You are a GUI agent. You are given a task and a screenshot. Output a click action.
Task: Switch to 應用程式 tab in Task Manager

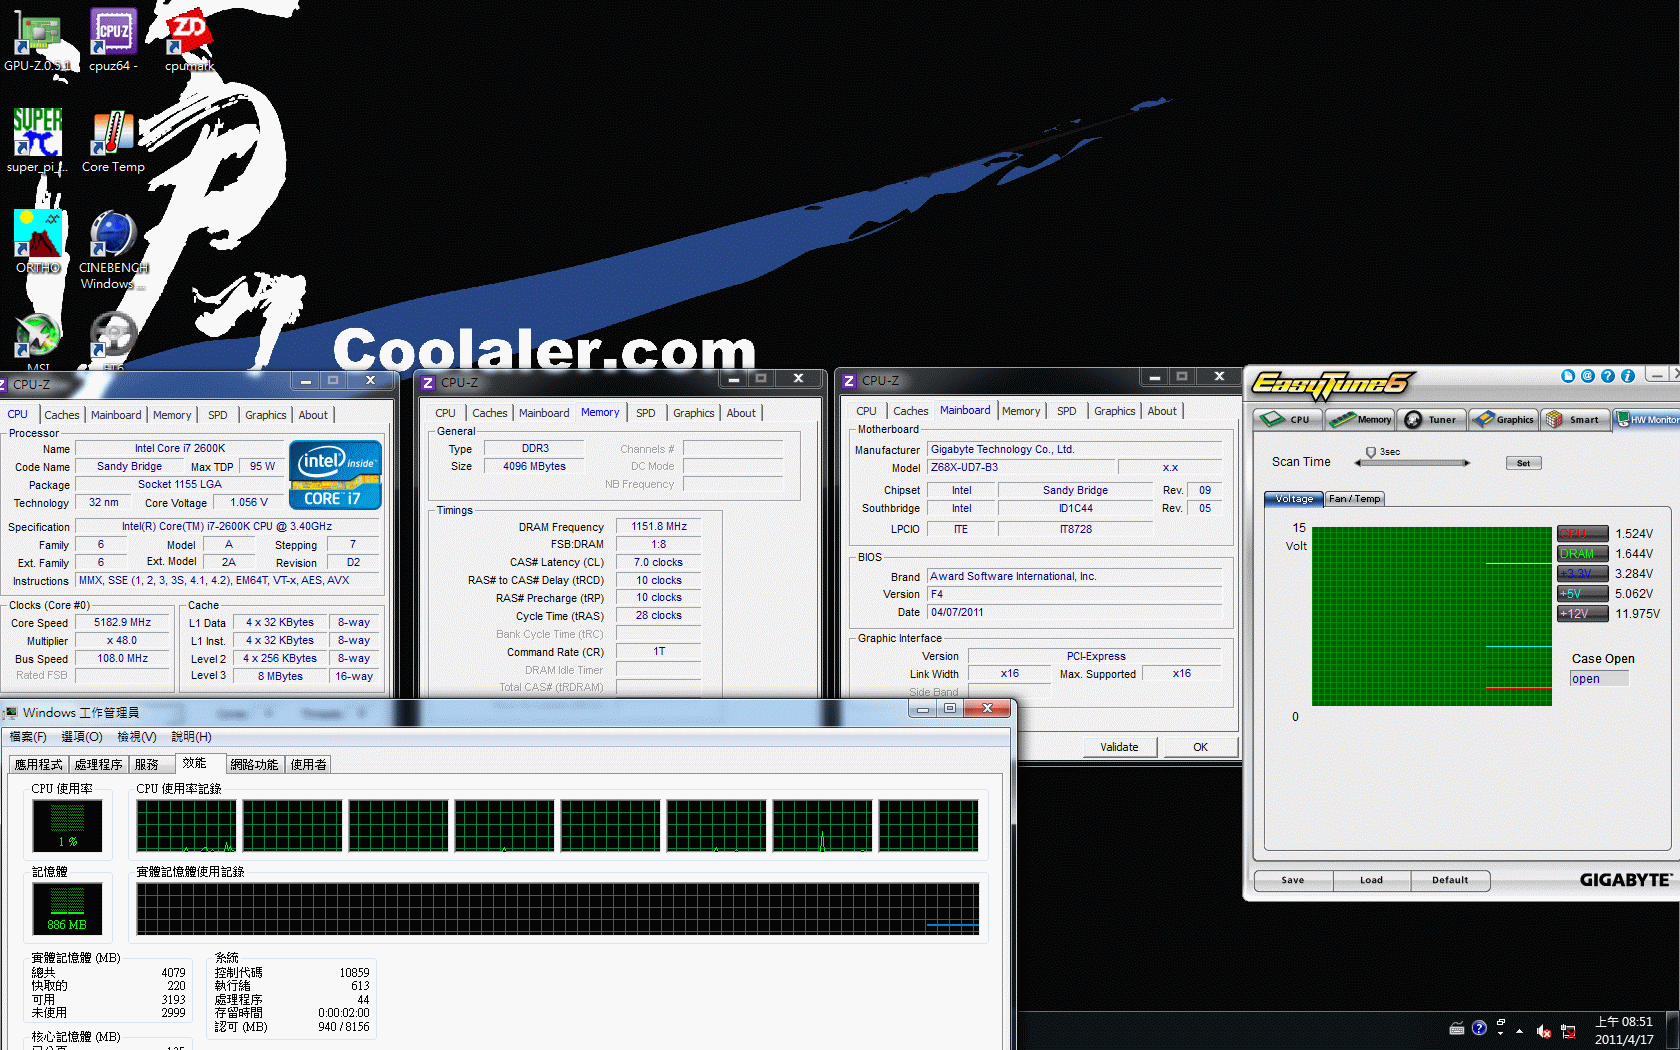click(38, 765)
